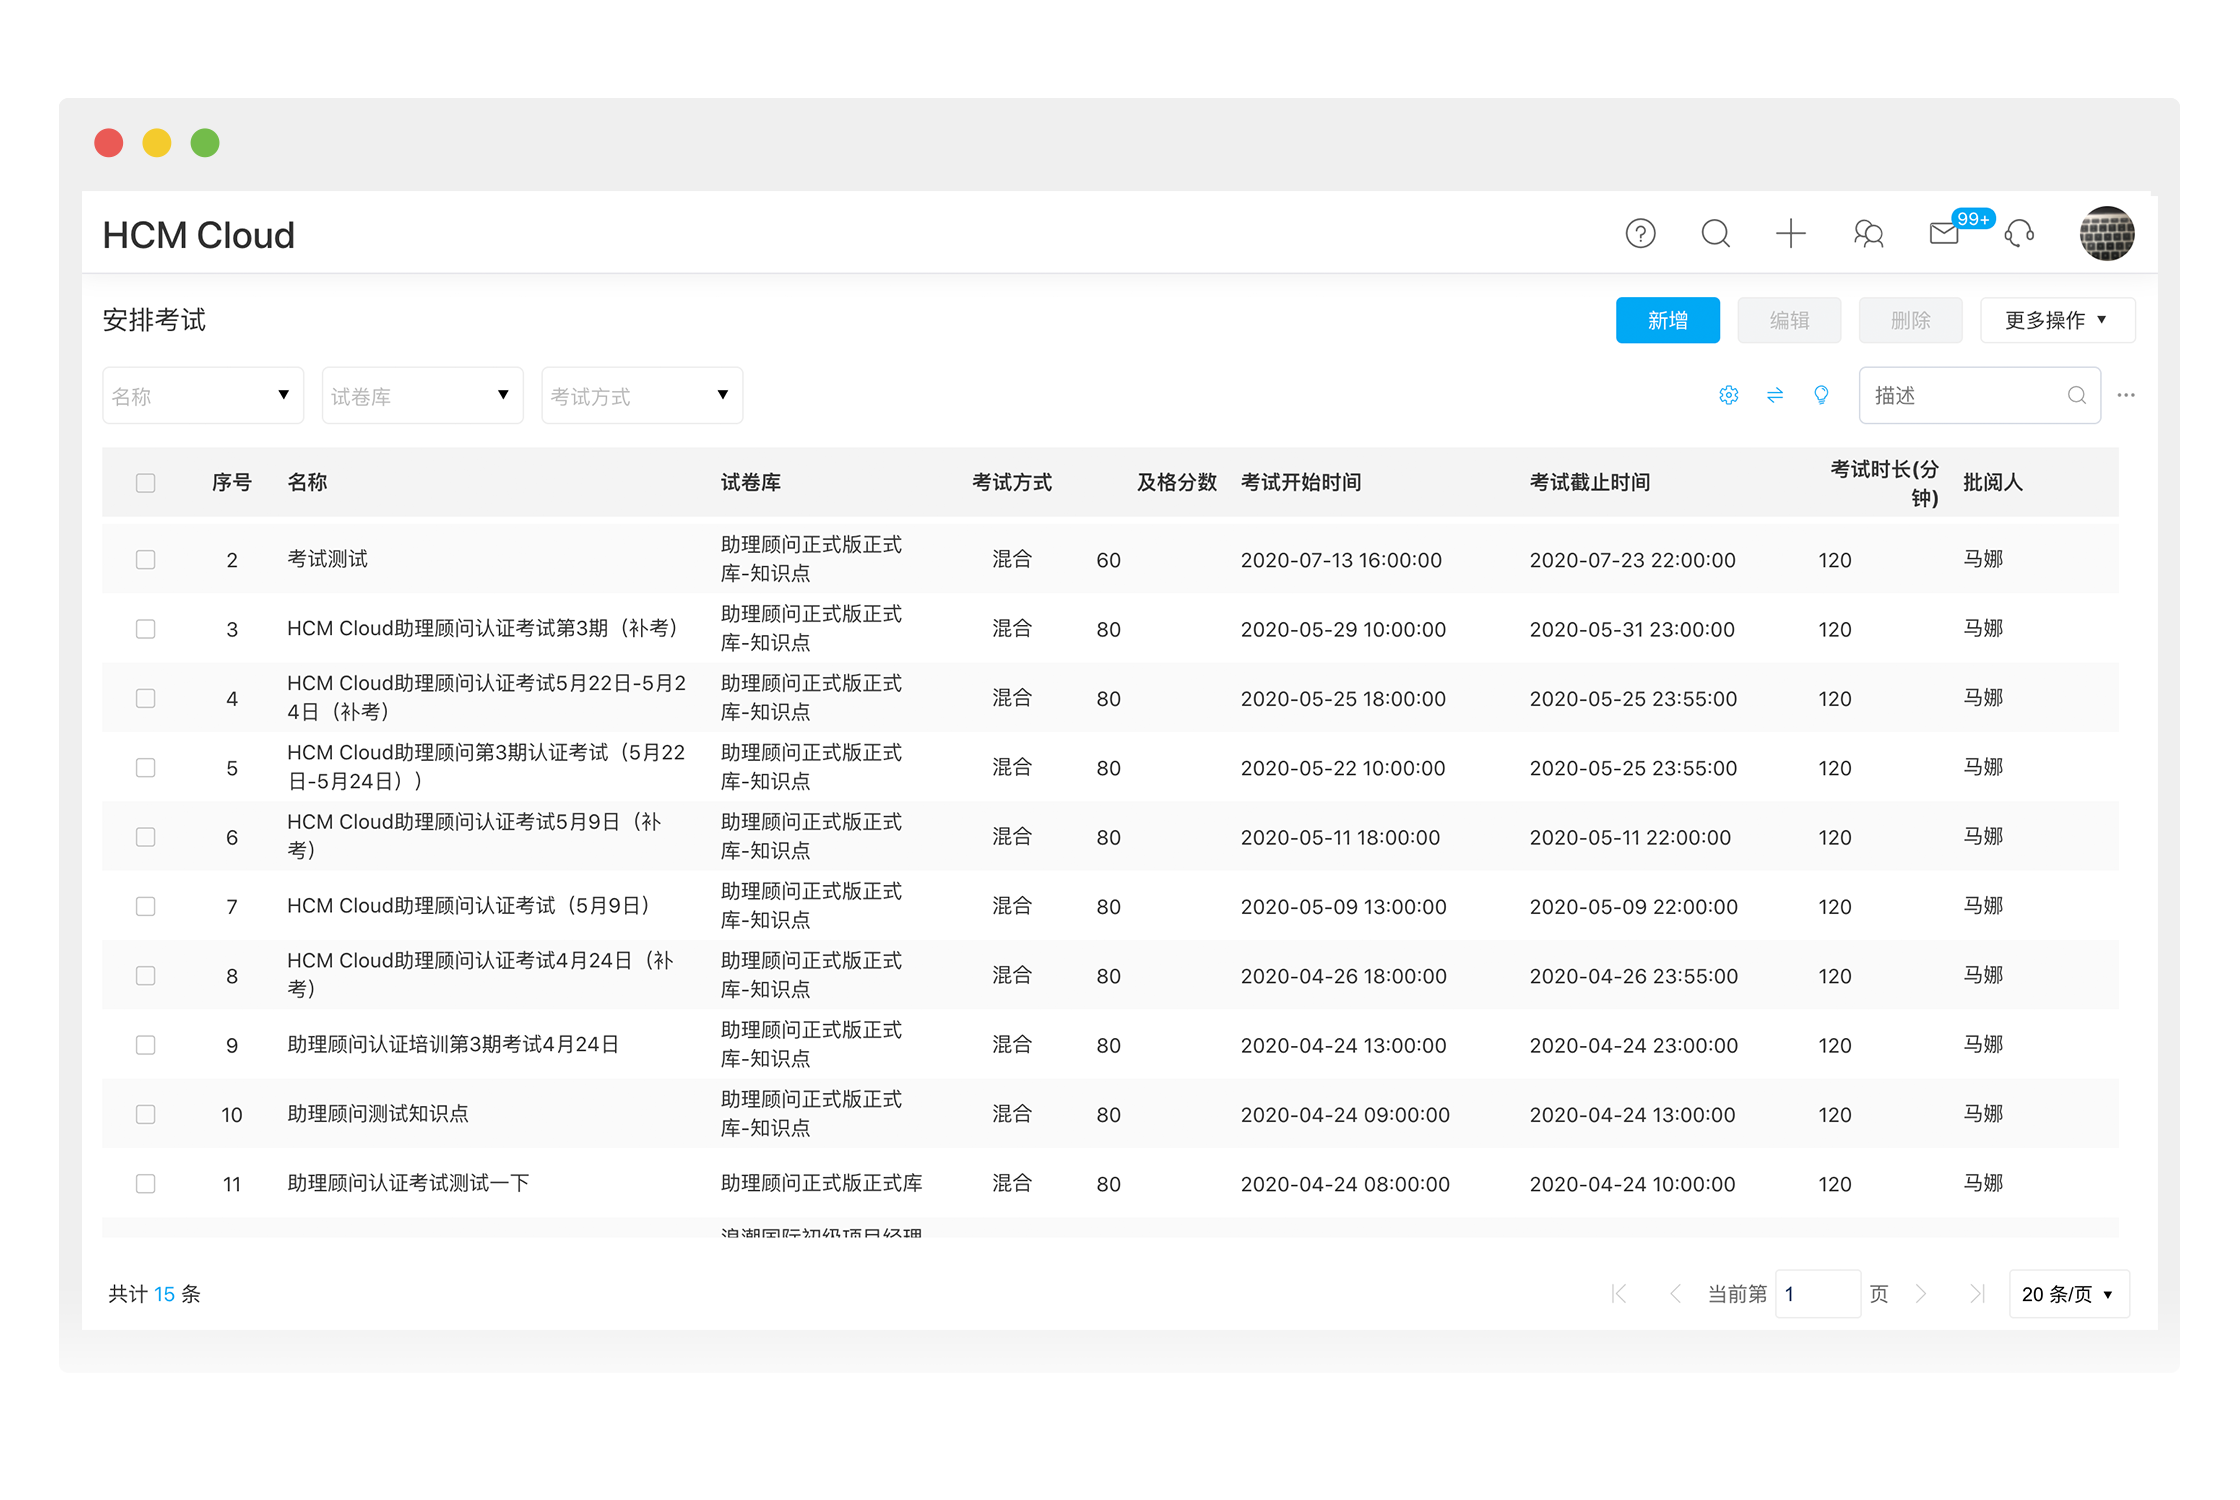Expand the 更多操作 dropdown menu
Image resolution: width=2240 pixels, height=1500 pixels.
coord(2057,320)
